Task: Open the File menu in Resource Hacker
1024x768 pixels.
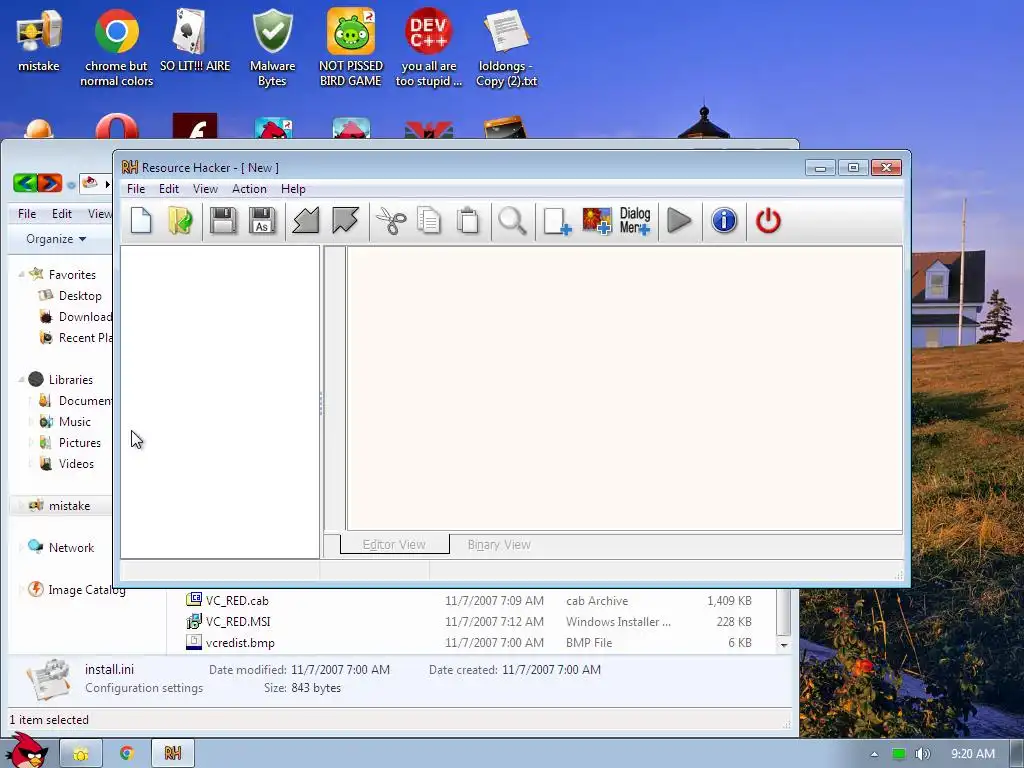Action: click(x=136, y=189)
